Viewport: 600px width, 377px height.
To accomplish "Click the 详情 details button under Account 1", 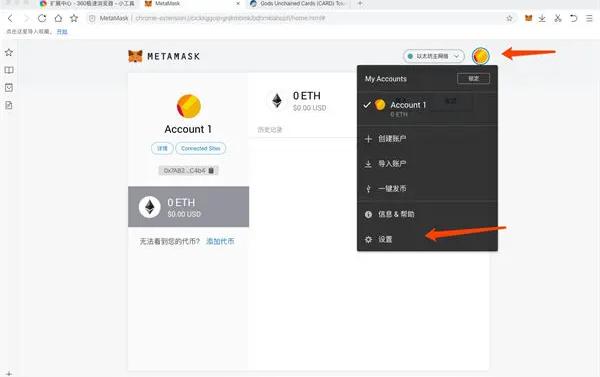I will (x=162, y=148).
